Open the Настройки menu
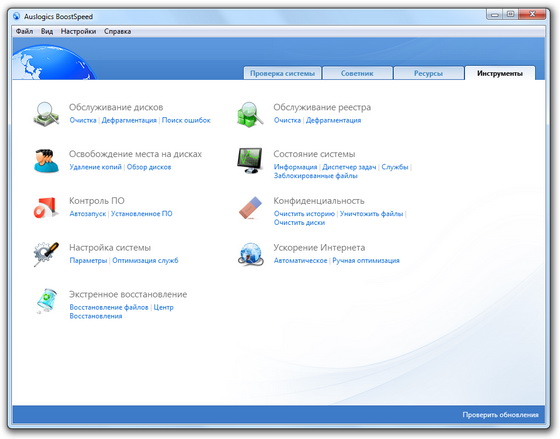Screen dimensions: 560x439 78,31
